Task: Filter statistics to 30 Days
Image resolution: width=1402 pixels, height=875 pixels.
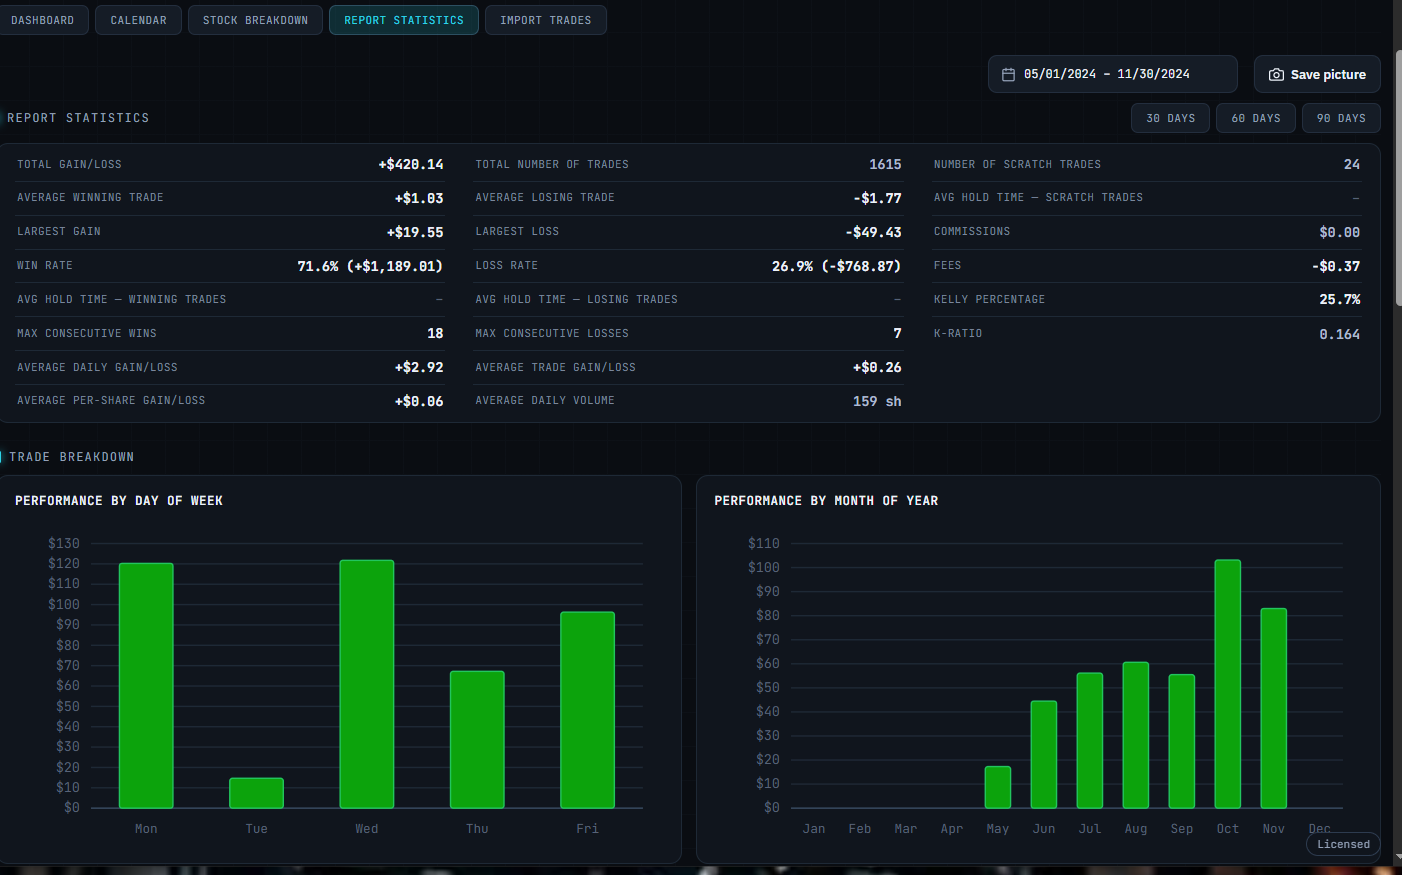Action: tap(1170, 118)
